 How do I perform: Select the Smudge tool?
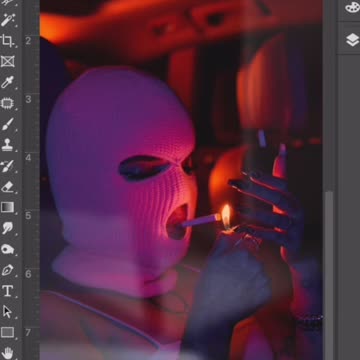(7, 228)
